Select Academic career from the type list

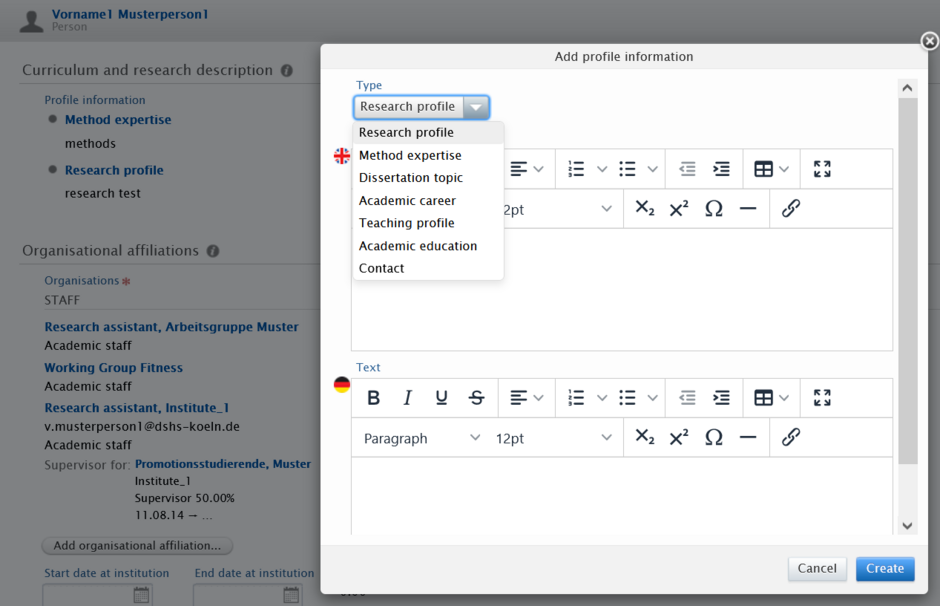click(x=428, y=201)
